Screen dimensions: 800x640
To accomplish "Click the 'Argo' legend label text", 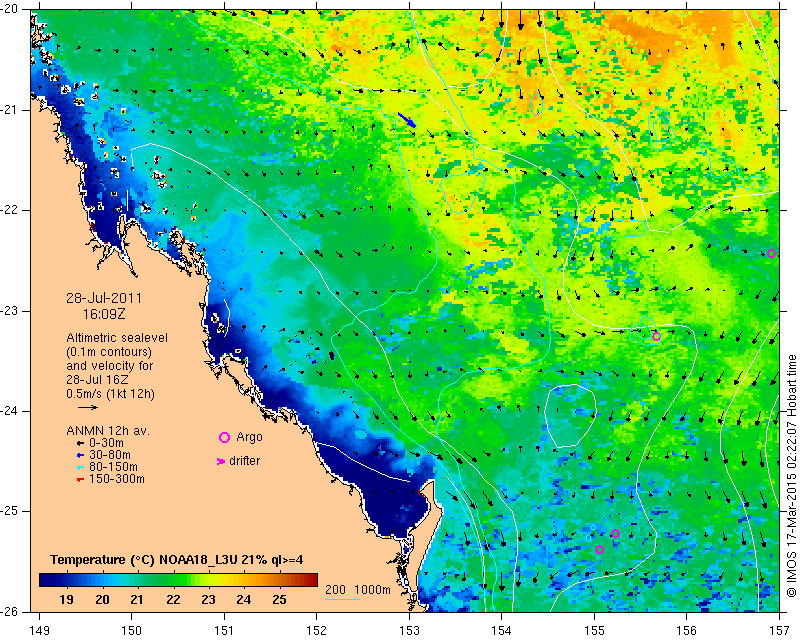I will point(249,437).
